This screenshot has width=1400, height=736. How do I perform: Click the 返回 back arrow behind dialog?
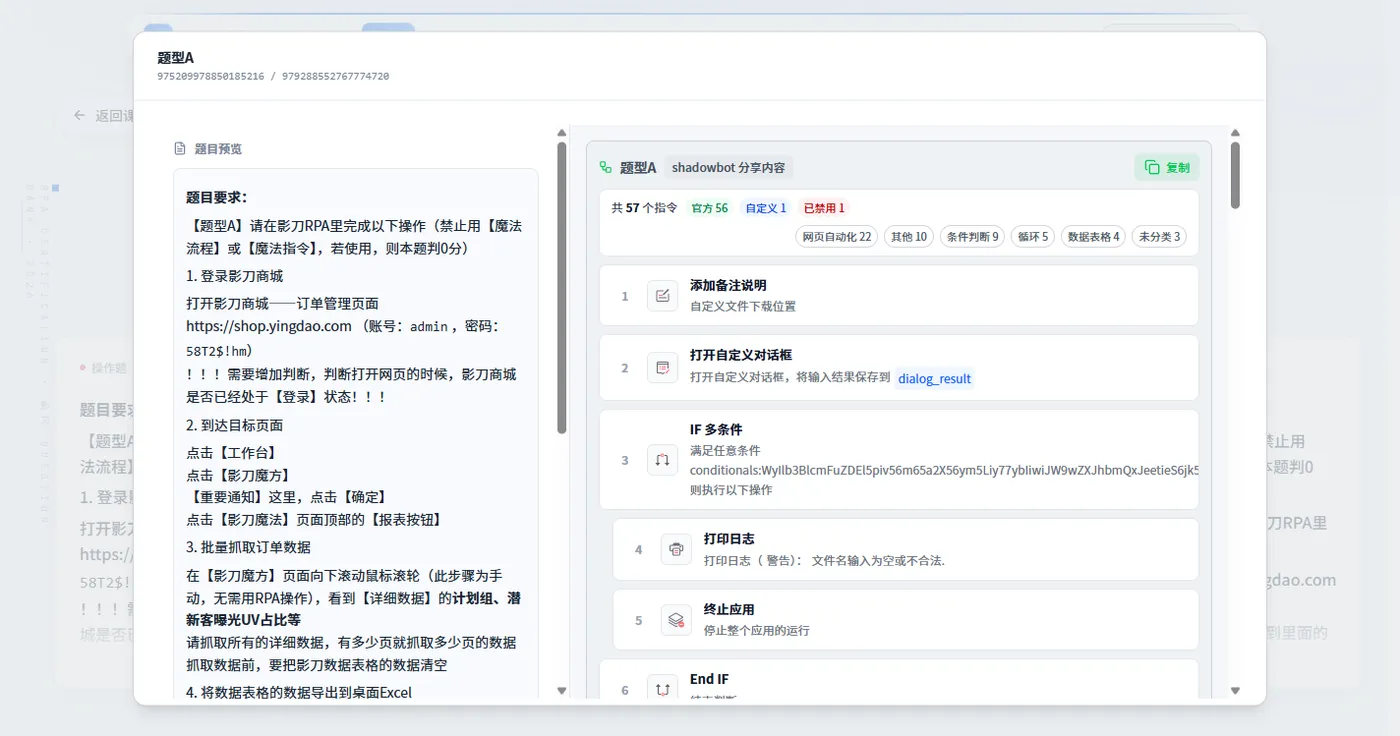pyautogui.click(x=79, y=115)
